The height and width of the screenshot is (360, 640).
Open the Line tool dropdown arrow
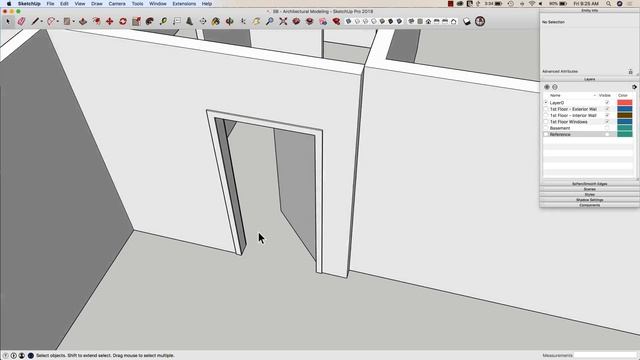(42, 22)
